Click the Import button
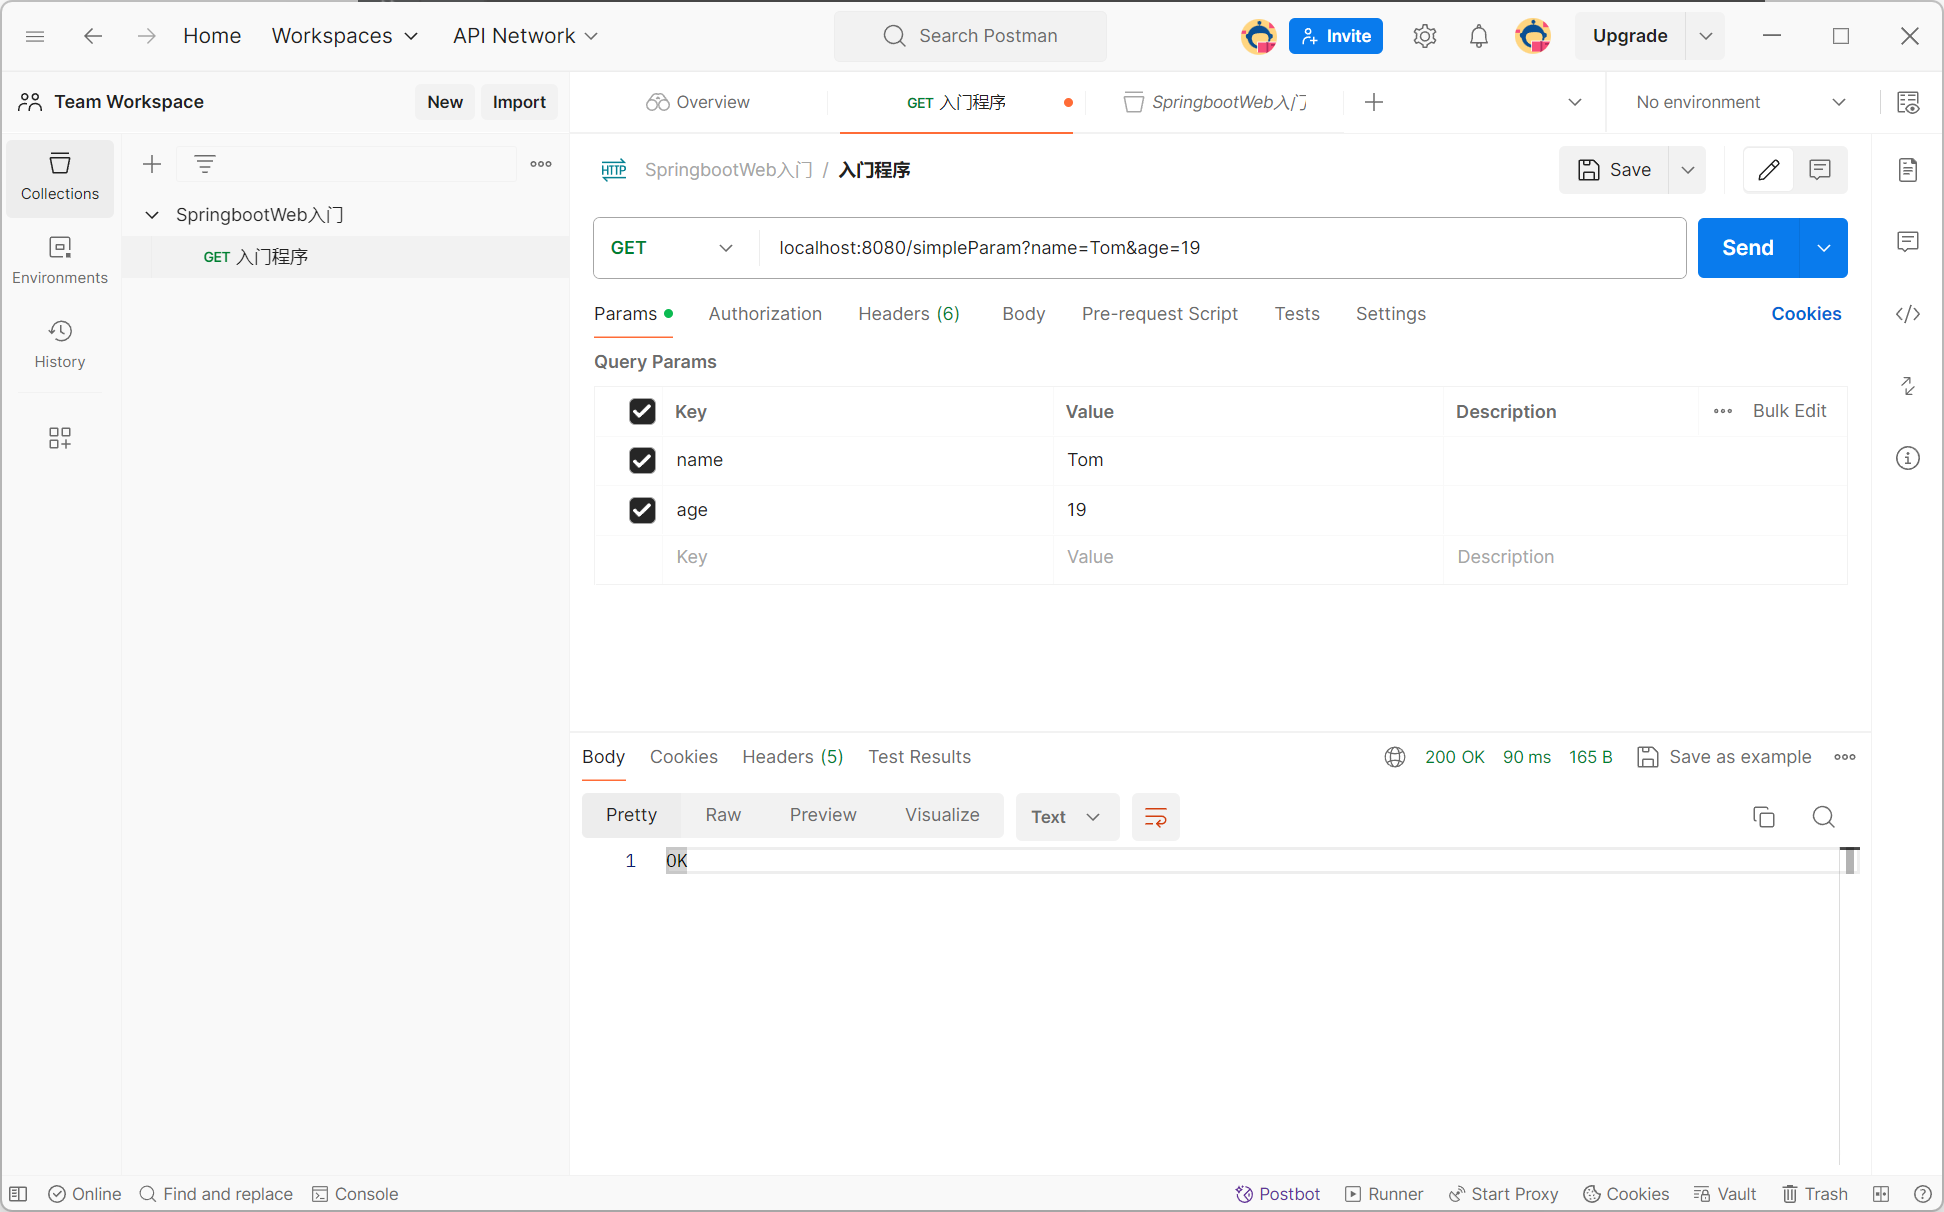Screen dimensions: 1944x1212 pos(519,102)
